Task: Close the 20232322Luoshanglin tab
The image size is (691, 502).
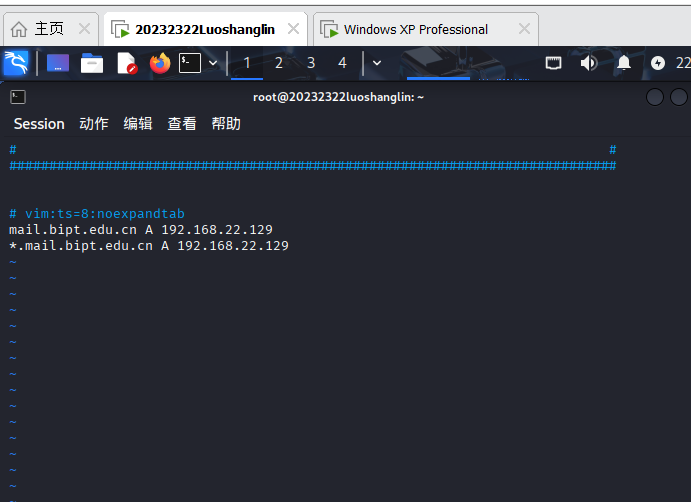Action: [293, 29]
